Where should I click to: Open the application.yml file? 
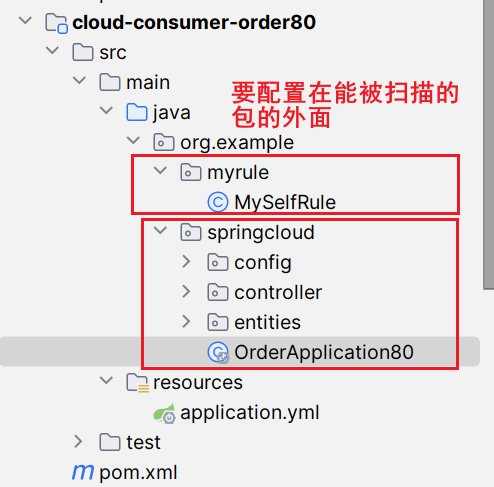coord(250,413)
